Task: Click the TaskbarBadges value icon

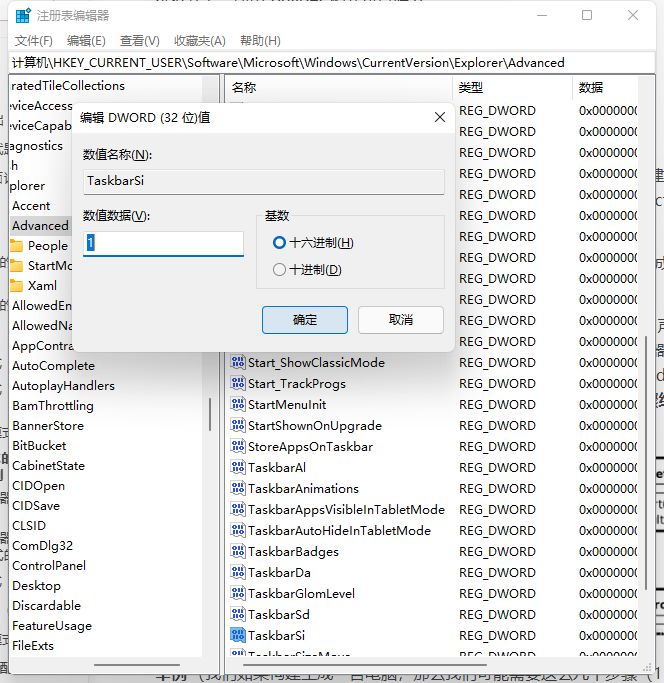Action: tap(238, 551)
